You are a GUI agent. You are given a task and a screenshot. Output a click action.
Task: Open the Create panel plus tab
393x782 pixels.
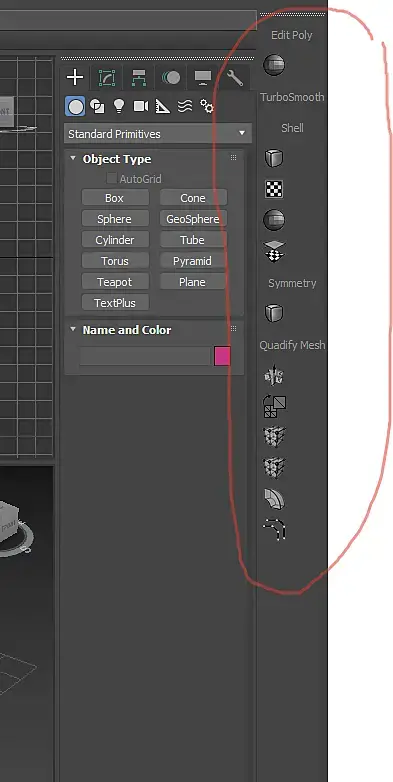[x=75, y=77]
